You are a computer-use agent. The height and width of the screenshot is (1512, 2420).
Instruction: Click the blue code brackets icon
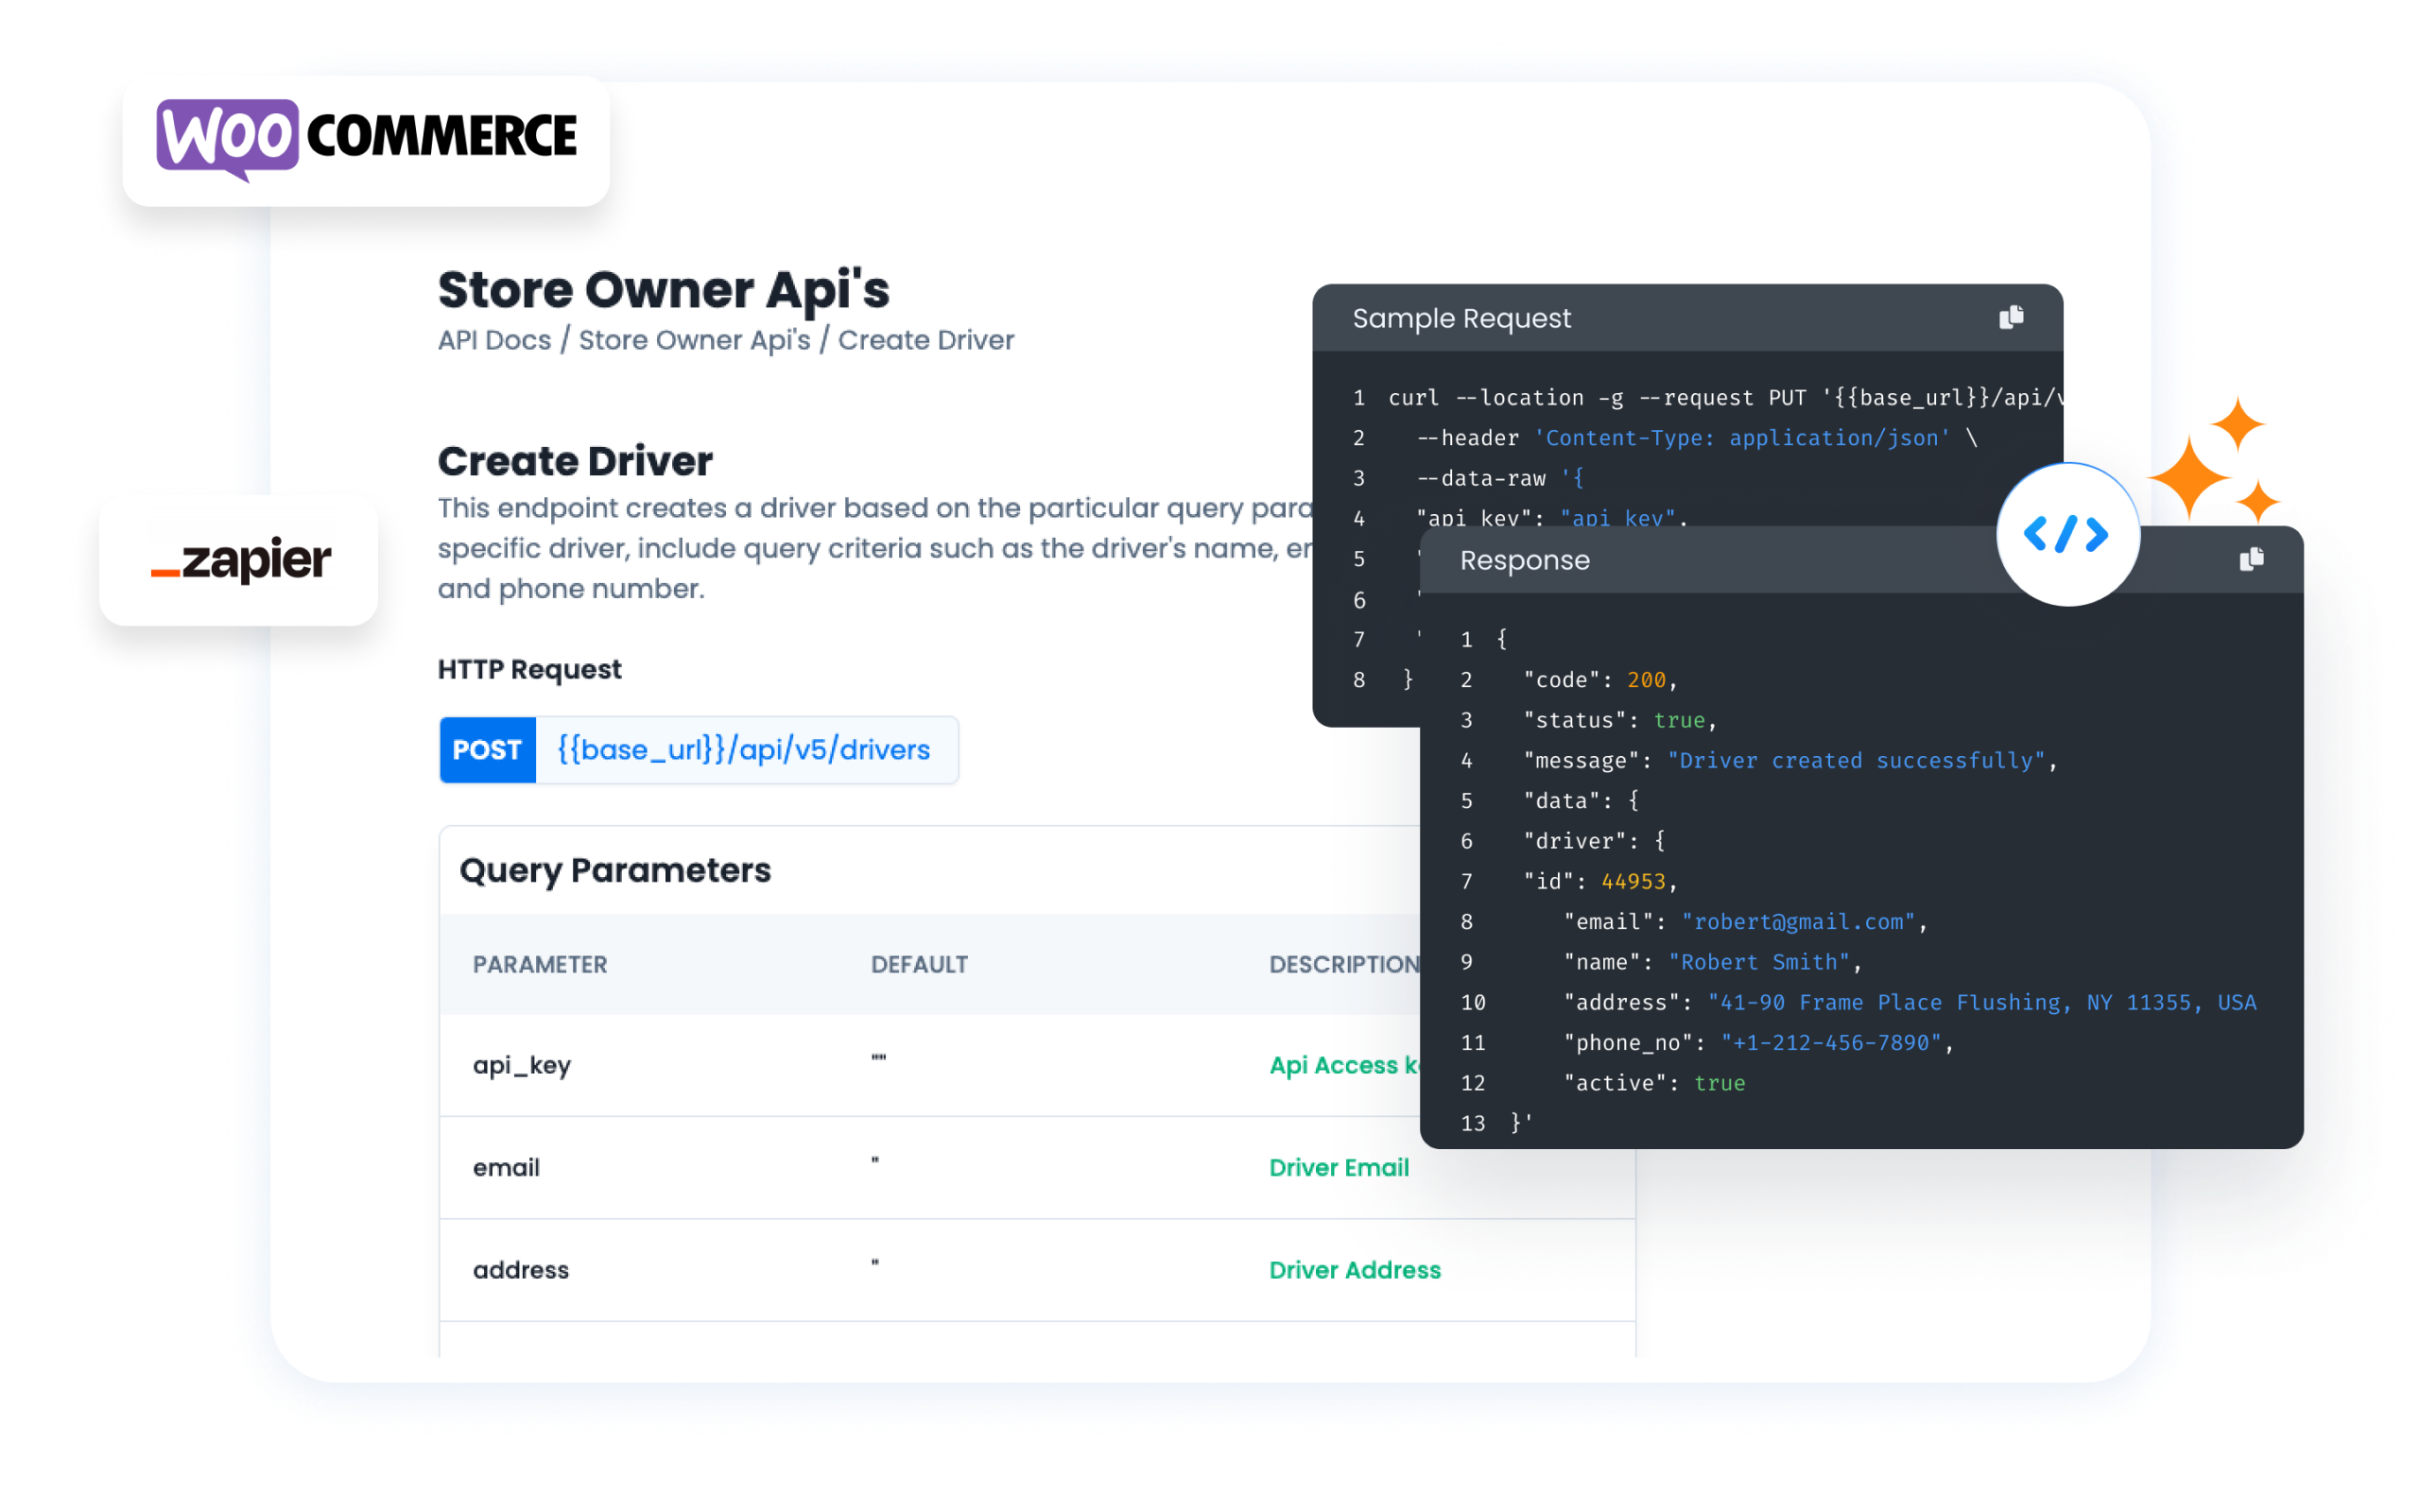pyautogui.click(x=2066, y=534)
